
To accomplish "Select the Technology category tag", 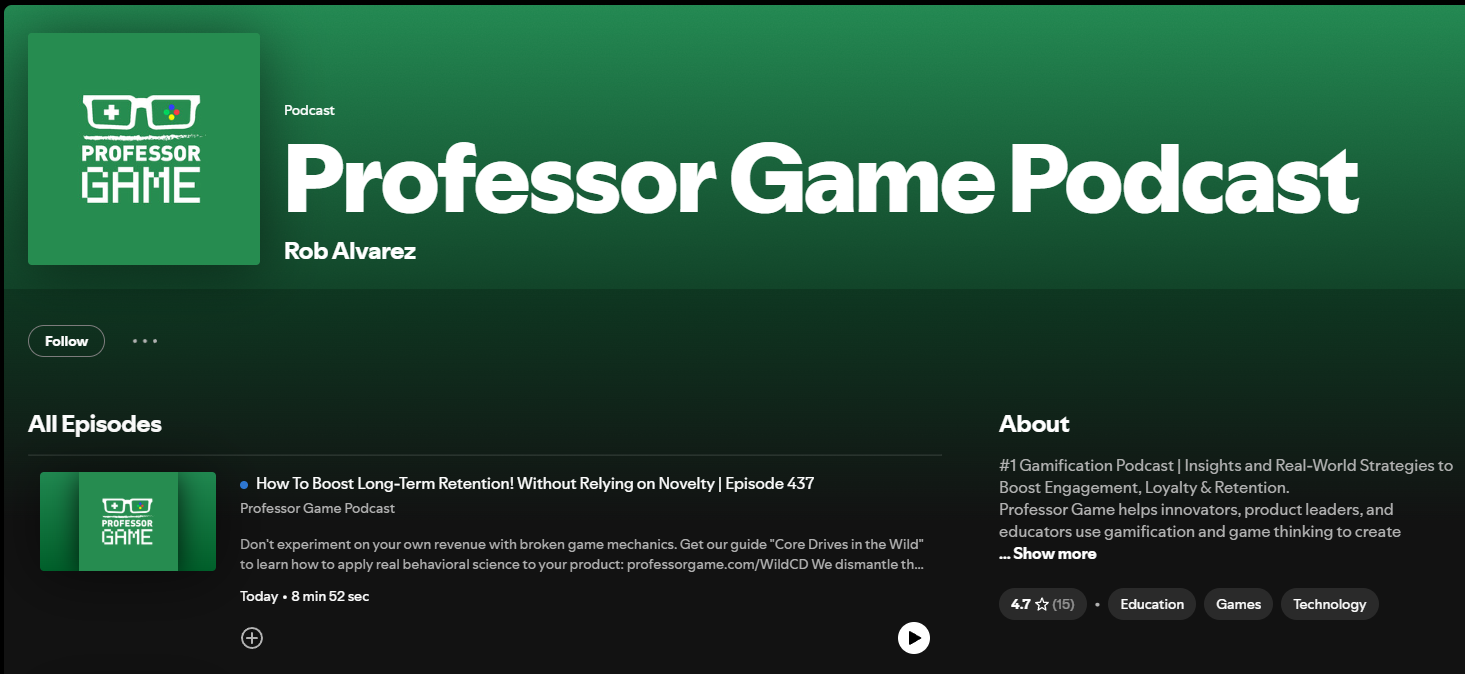I will (x=1329, y=604).
